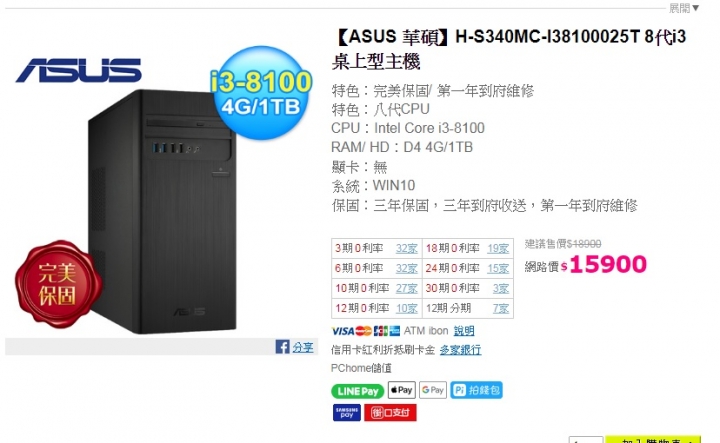Open the 19家 link for 18期0利率

tap(498, 248)
